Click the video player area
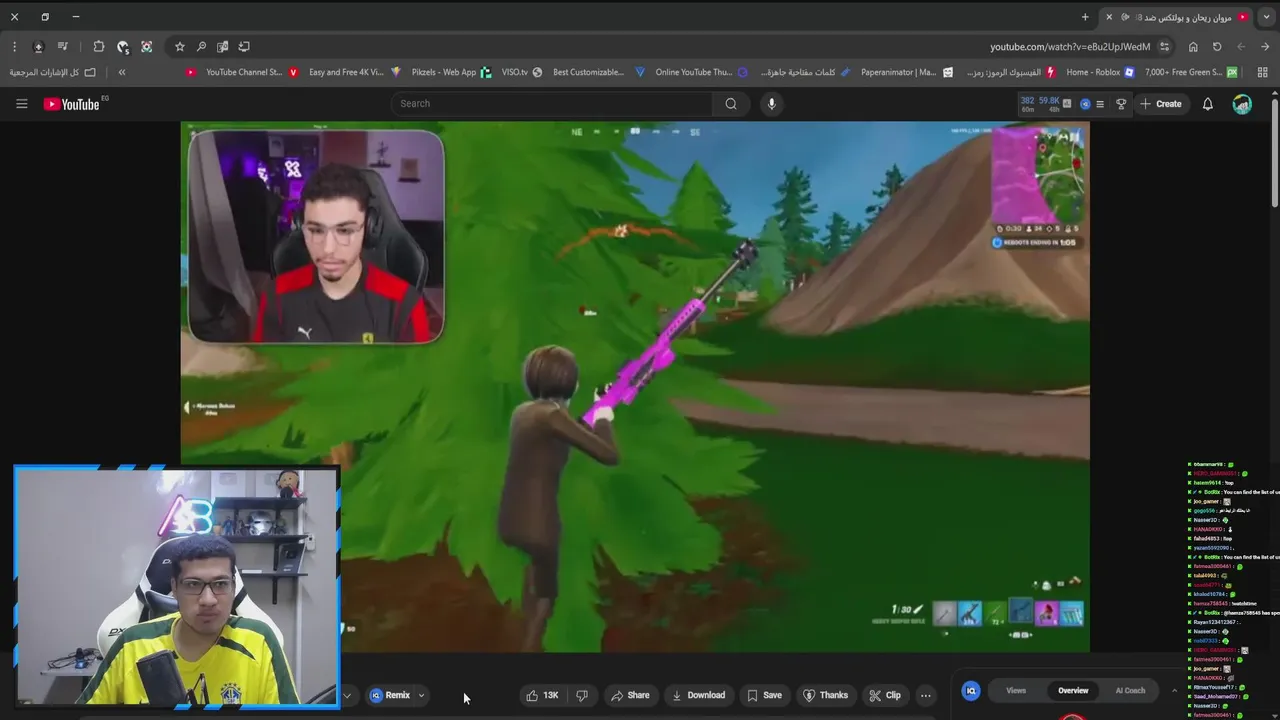This screenshot has width=1280, height=720. [635, 387]
